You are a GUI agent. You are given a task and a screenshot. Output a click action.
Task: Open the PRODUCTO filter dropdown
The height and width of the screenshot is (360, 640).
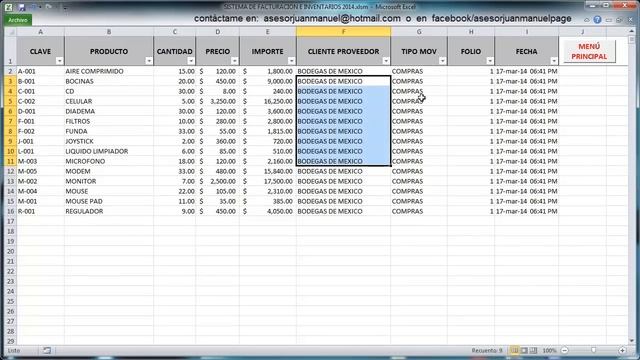pyautogui.click(x=149, y=61)
